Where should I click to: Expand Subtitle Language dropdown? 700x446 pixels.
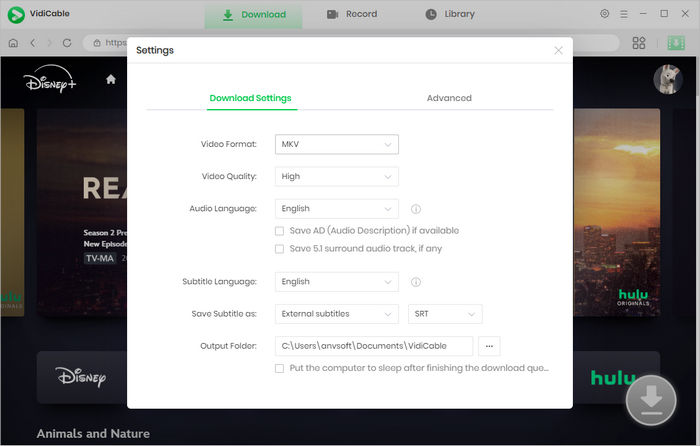click(337, 282)
